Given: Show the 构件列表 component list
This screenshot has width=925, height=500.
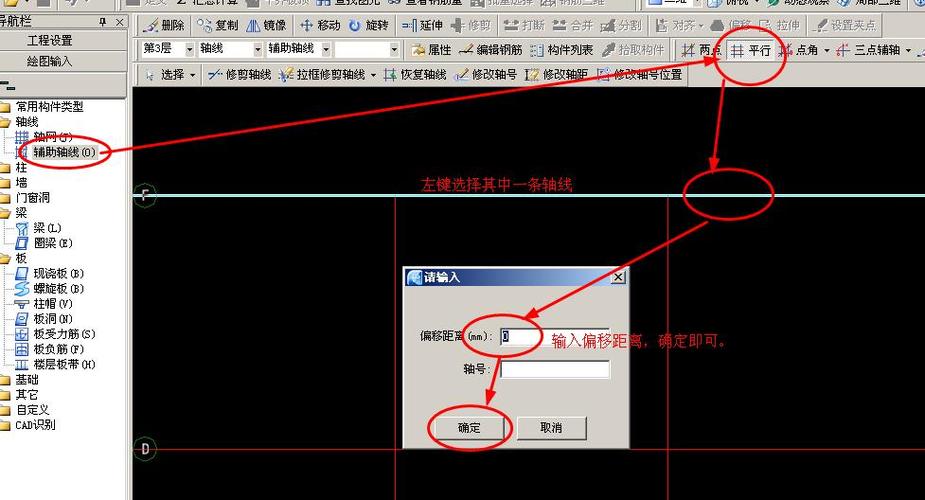Looking at the screenshot, I should click(x=562, y=50).
